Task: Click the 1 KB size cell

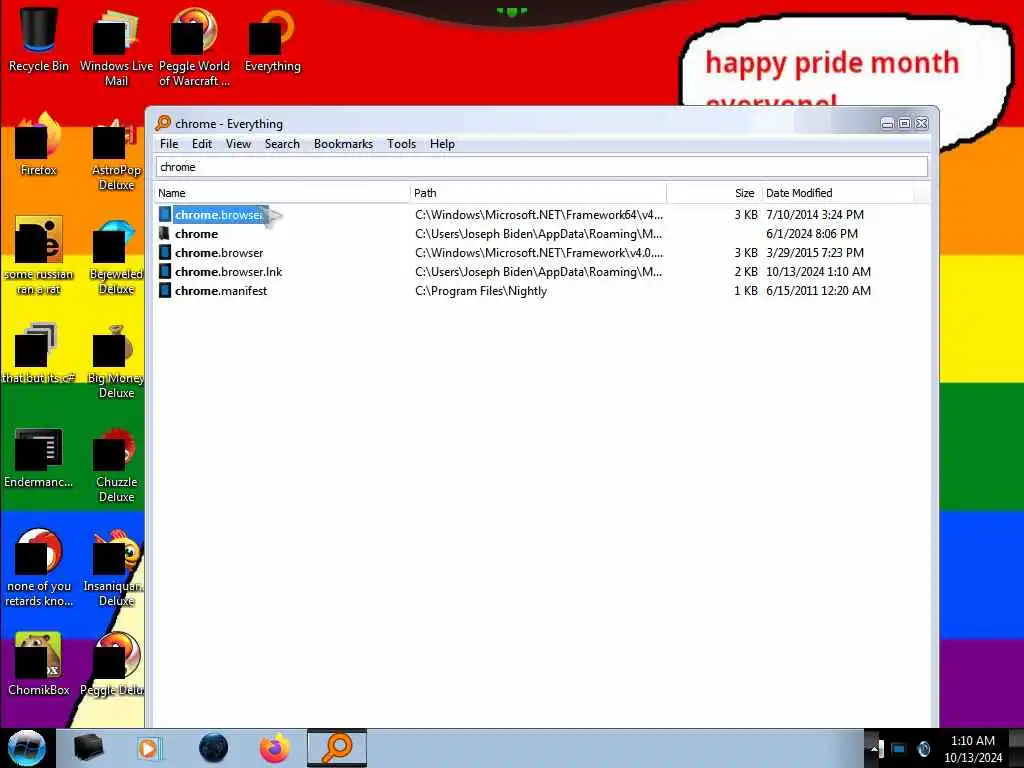Action: pyautogui.click(x=746, y=291)
